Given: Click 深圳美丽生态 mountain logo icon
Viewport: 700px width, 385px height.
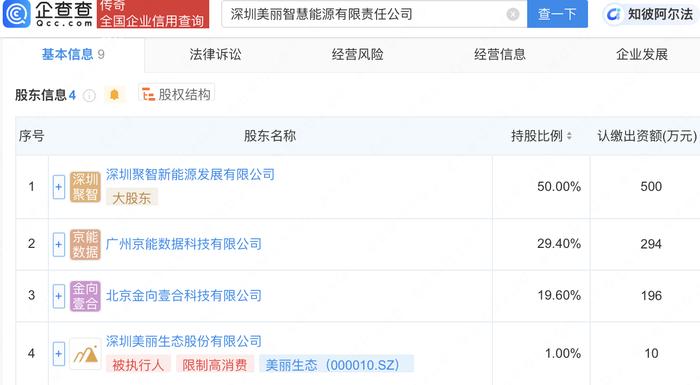Looking at the screenshot, I should (85, 354).
